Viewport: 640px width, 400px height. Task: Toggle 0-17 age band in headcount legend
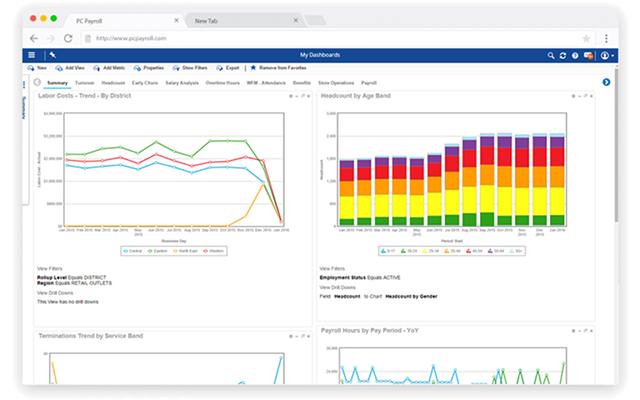(x=388, y=251)
